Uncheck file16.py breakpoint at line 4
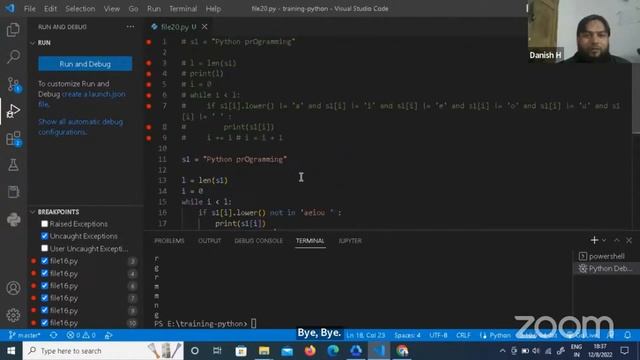Viewport: 640px width, 360px height. [44, 273]
